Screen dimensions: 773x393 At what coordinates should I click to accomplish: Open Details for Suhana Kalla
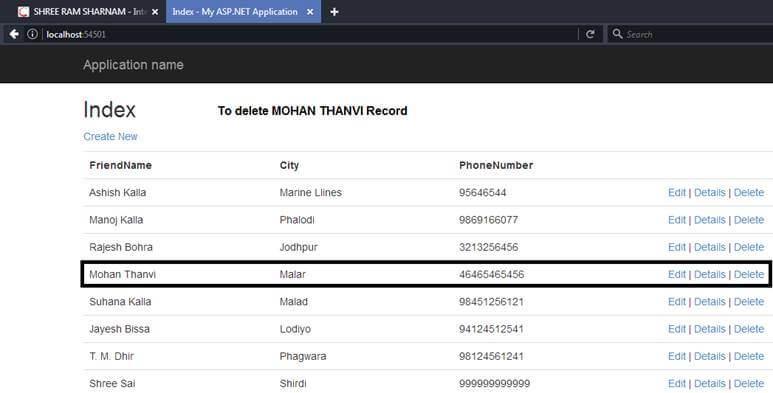pyautogui.click(x=710, y=302)
